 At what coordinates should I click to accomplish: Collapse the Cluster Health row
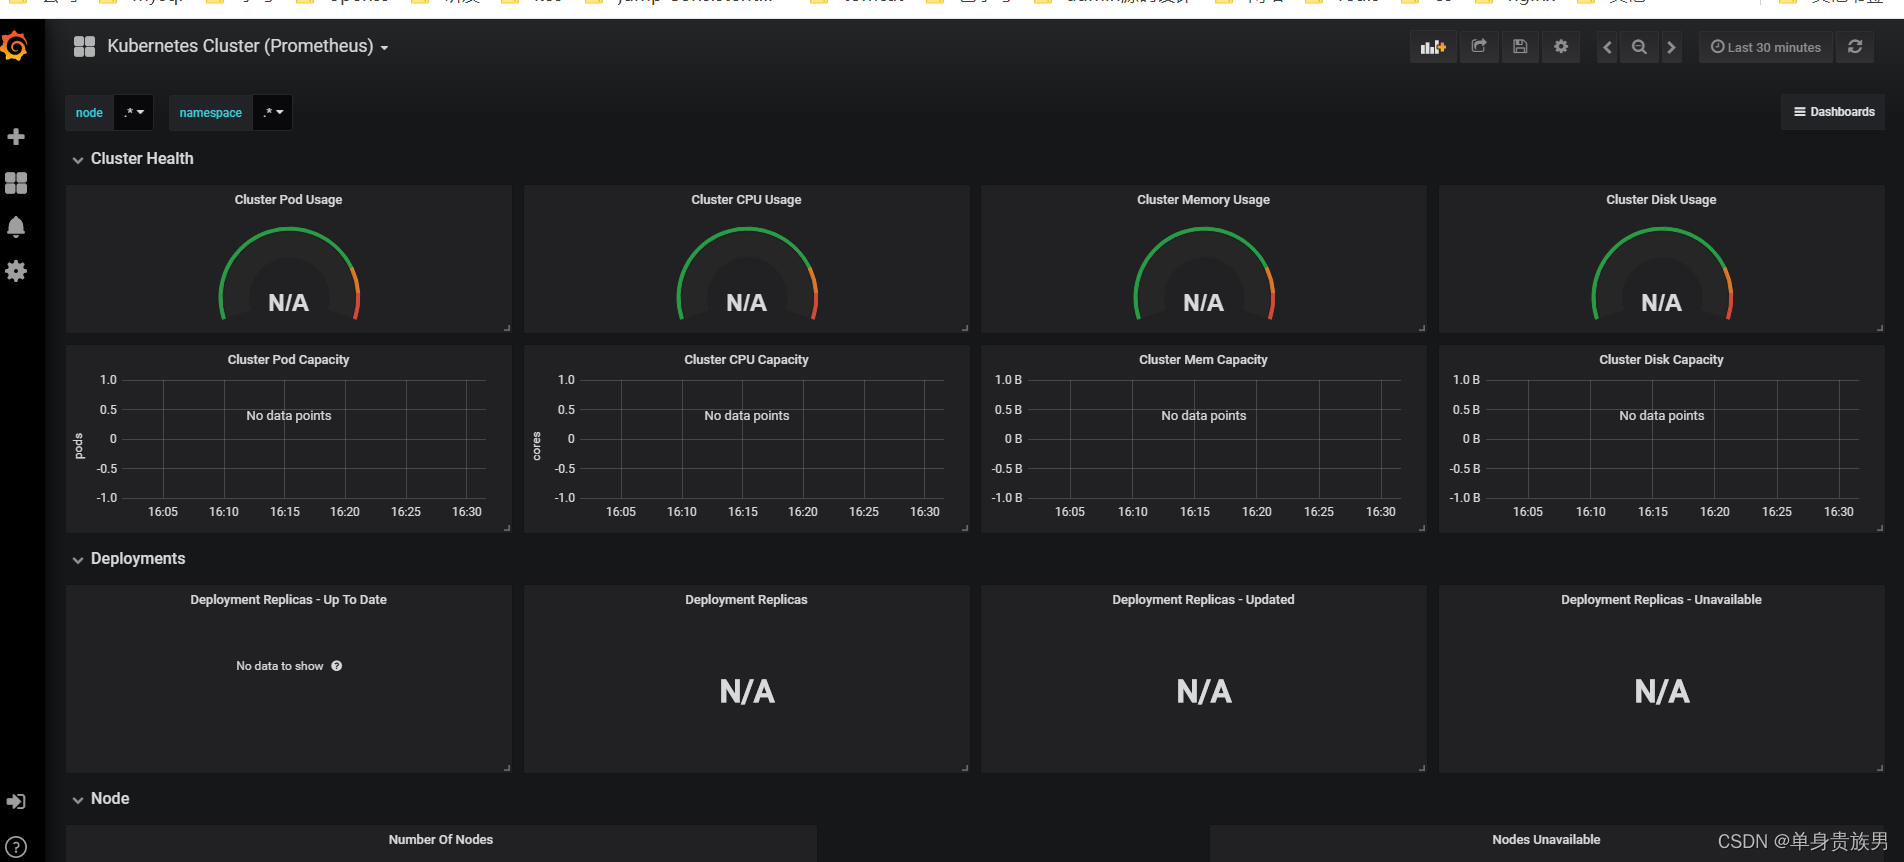pos(132,159)
